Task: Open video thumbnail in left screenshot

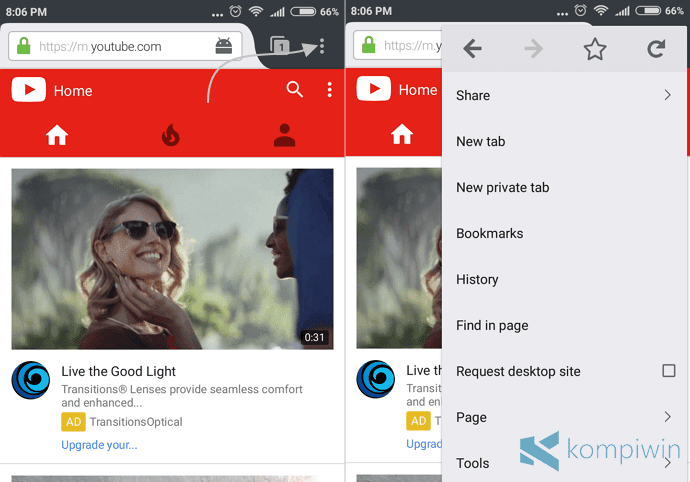Action: point(172,259)
